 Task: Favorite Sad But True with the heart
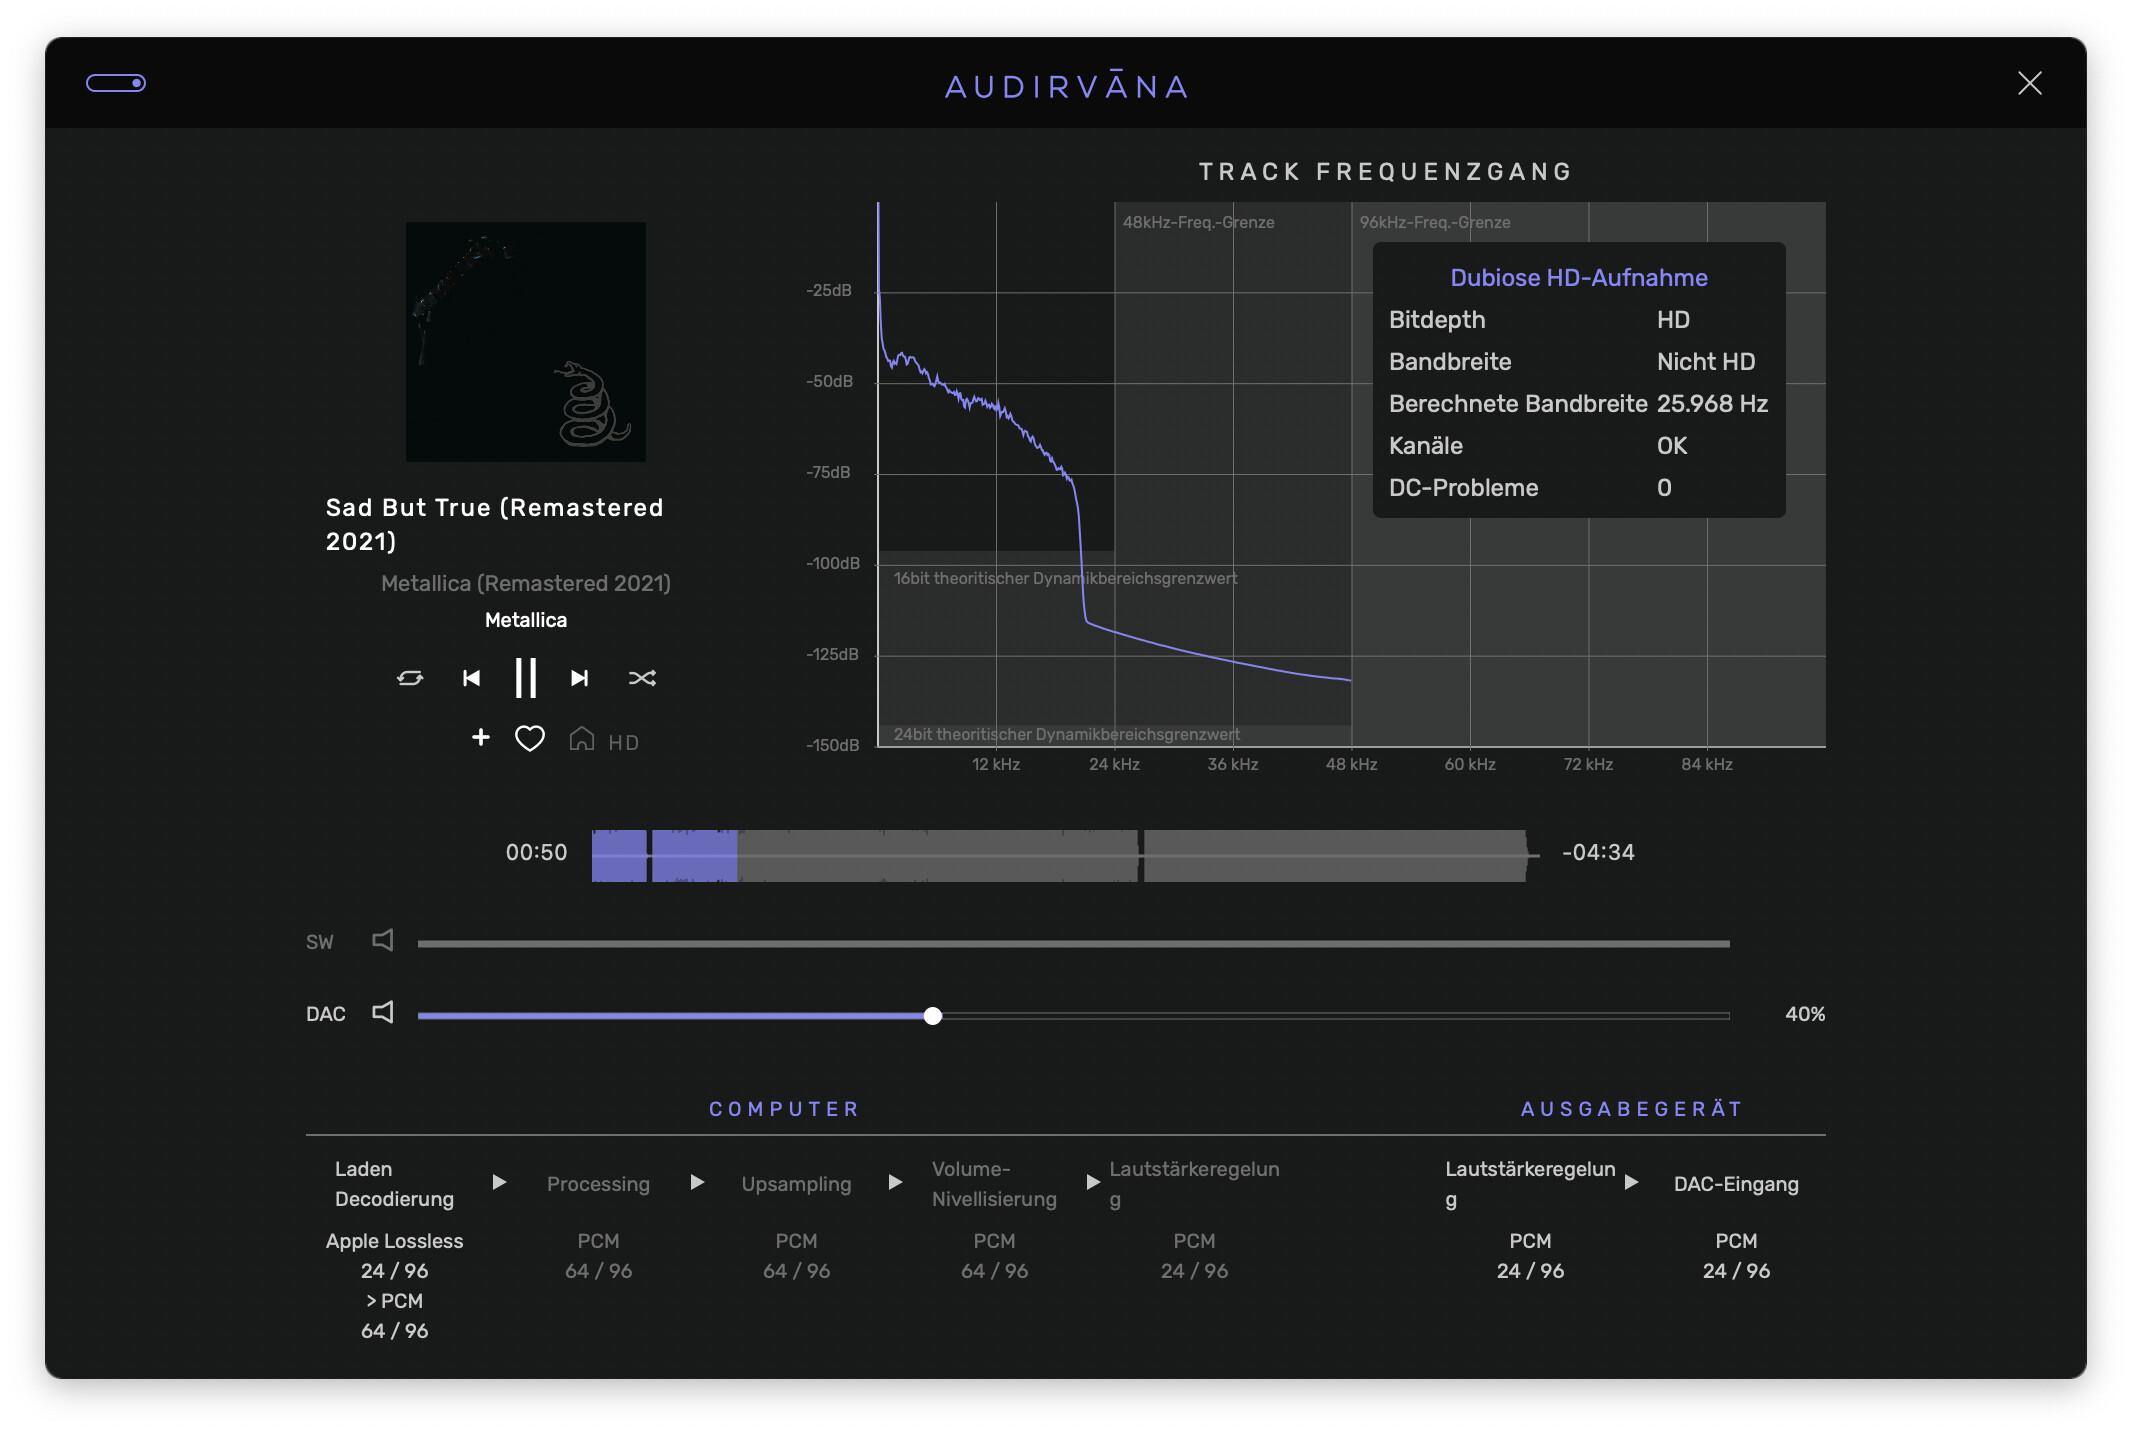point(529,739)
